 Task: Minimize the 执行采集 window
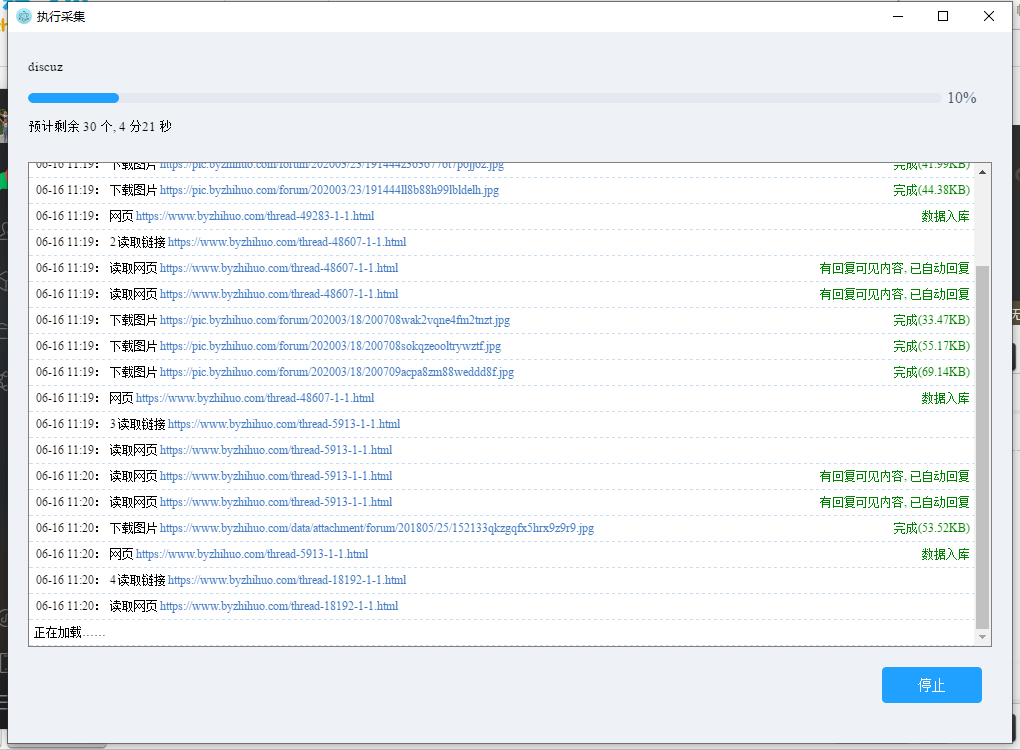tap(898, 16)
